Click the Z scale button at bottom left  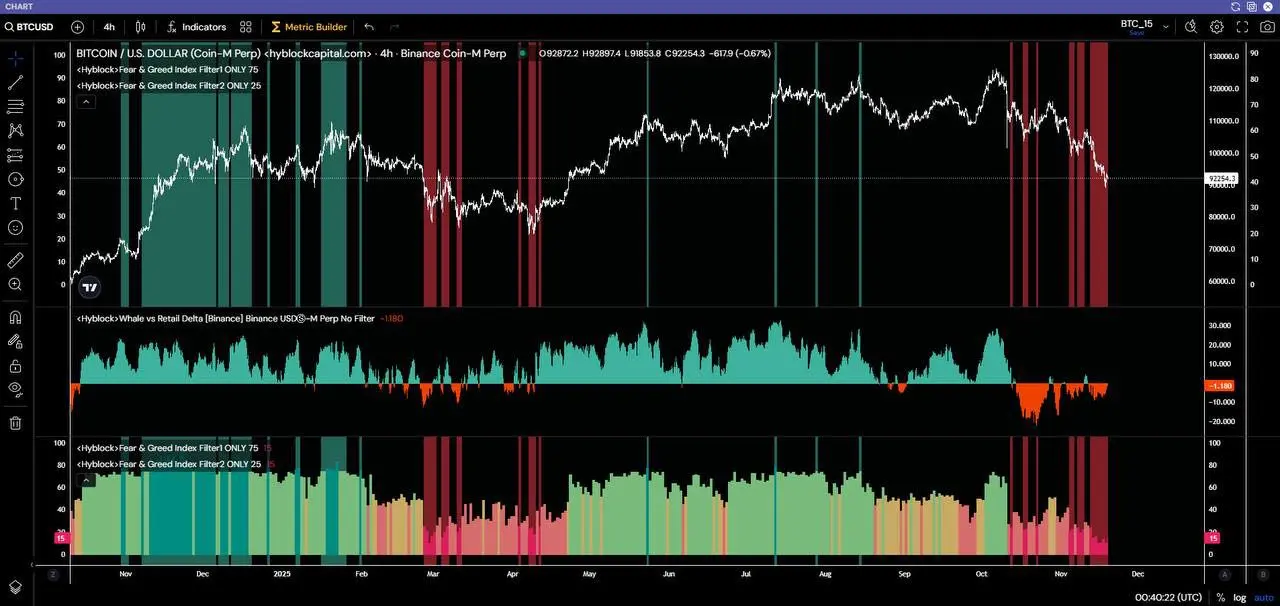(52, 574)
